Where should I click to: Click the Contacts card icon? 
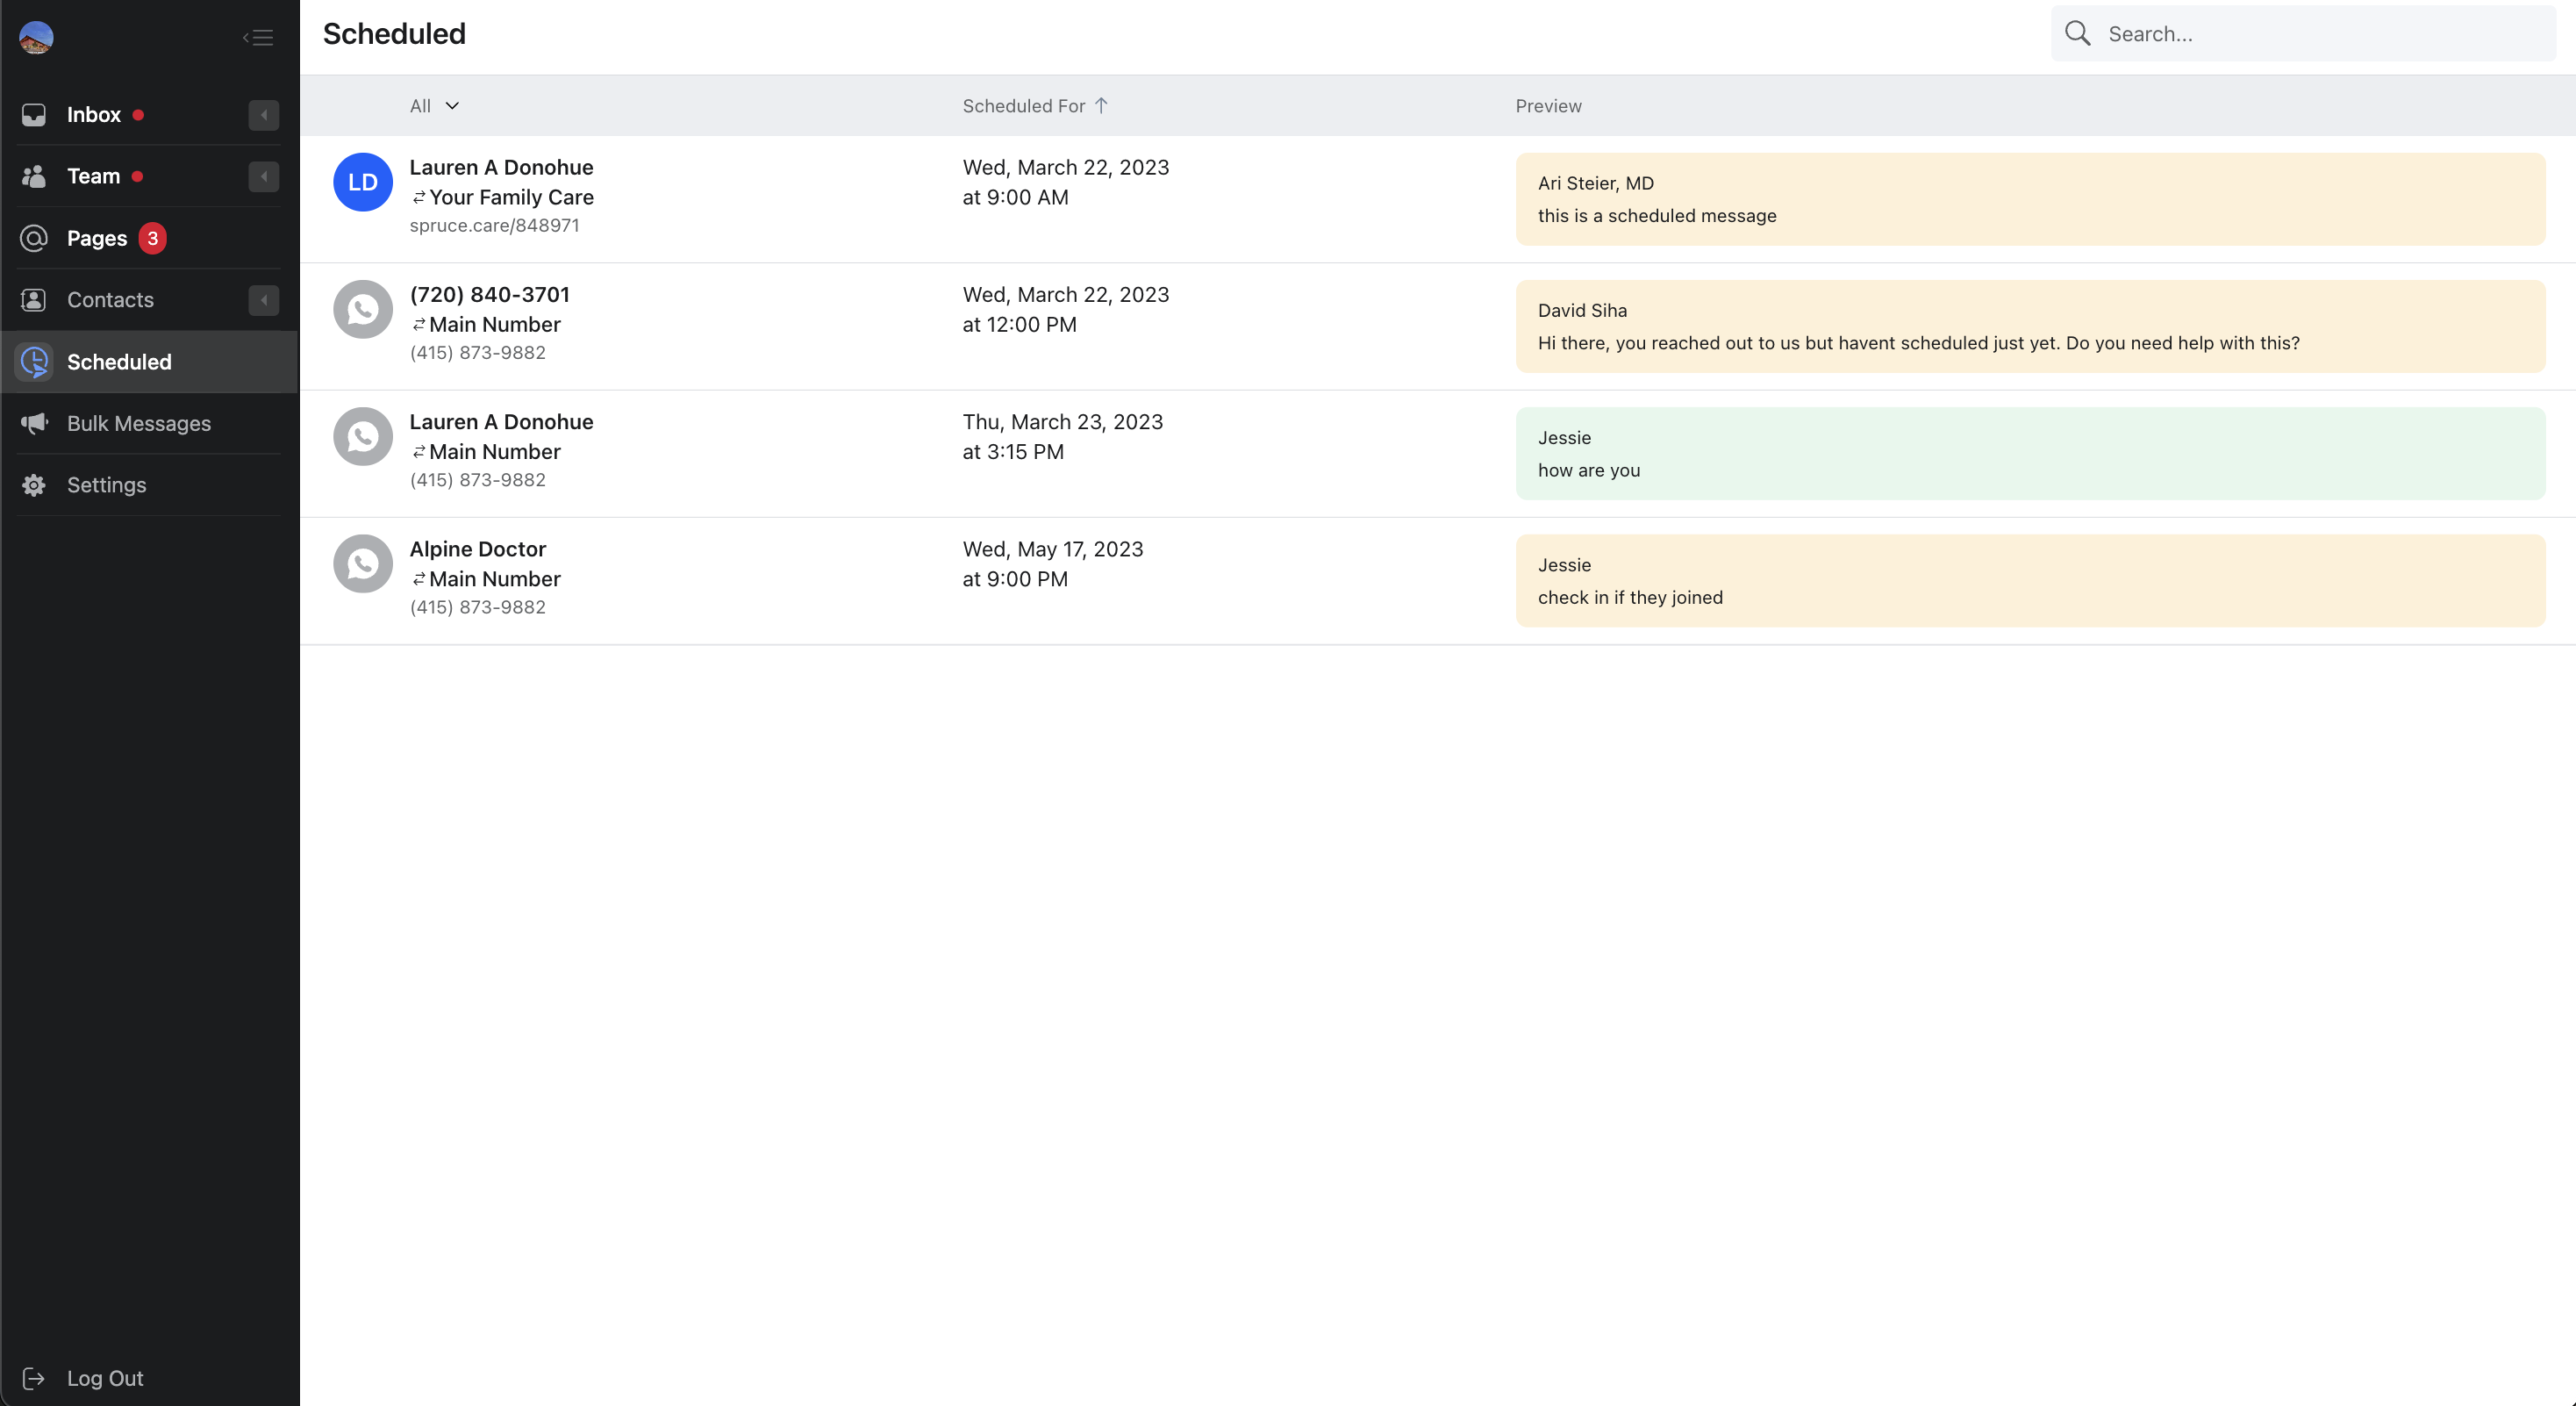point(34,300)
